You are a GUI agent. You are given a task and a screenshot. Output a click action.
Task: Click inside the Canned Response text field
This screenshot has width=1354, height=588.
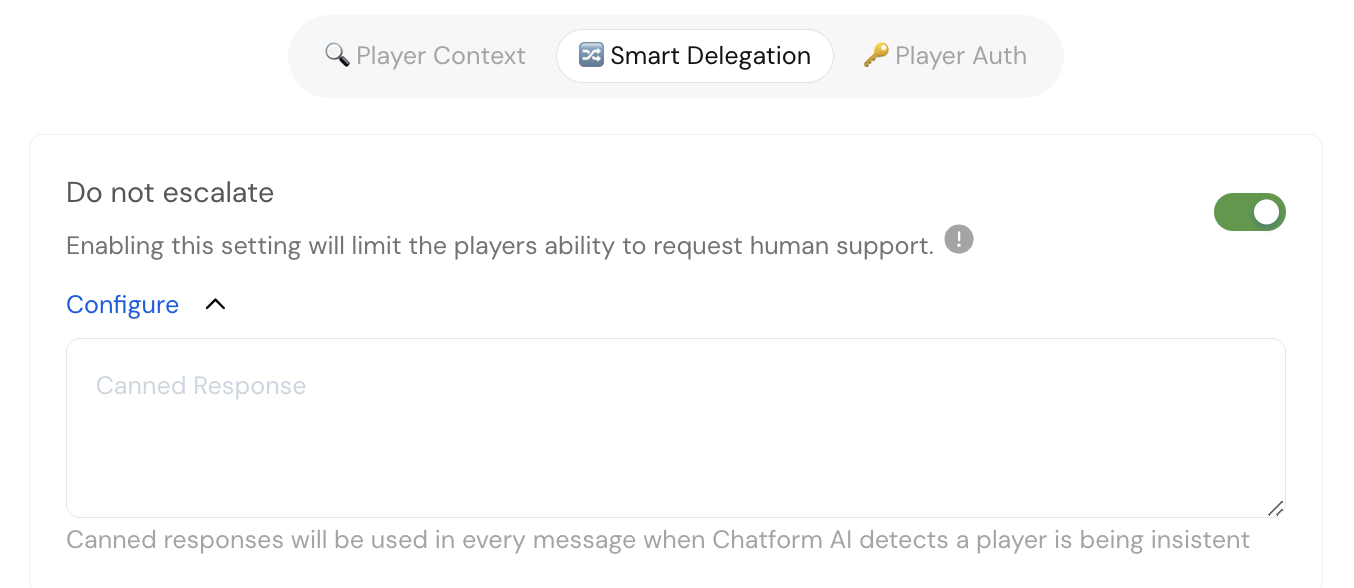[676, 428]
